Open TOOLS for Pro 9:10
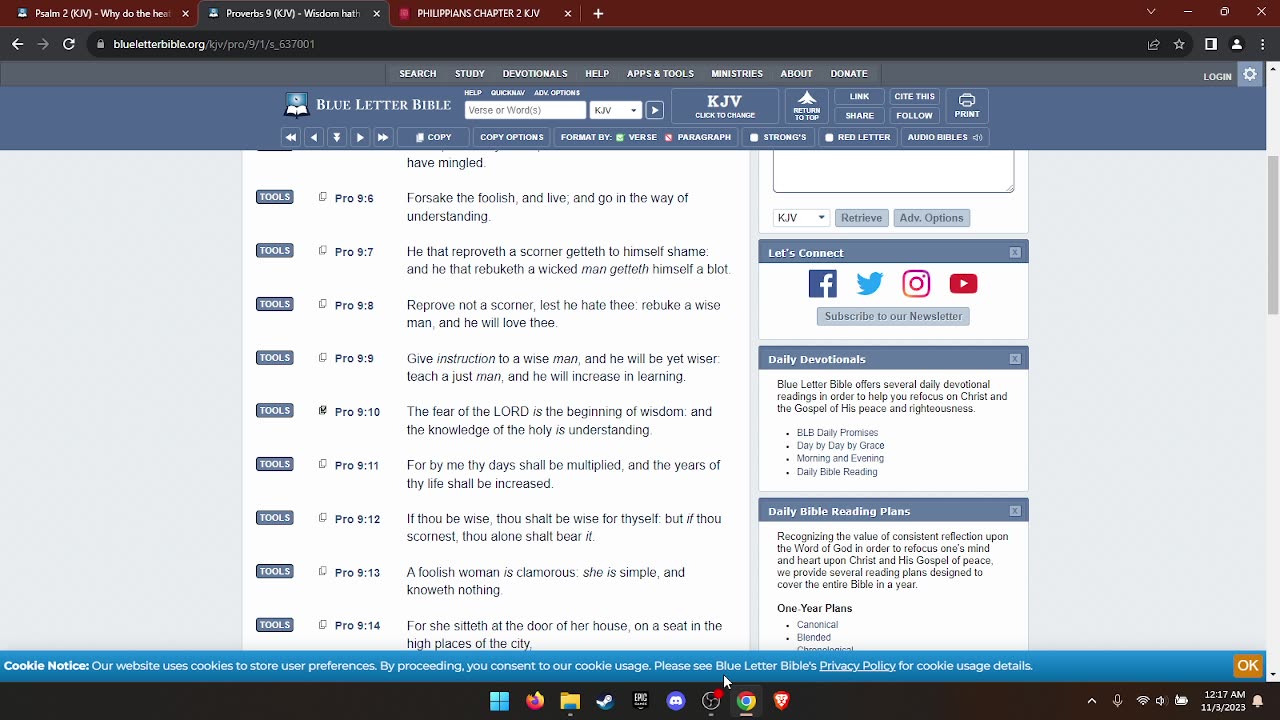The image size is (1280, 720). click(275, 411)
